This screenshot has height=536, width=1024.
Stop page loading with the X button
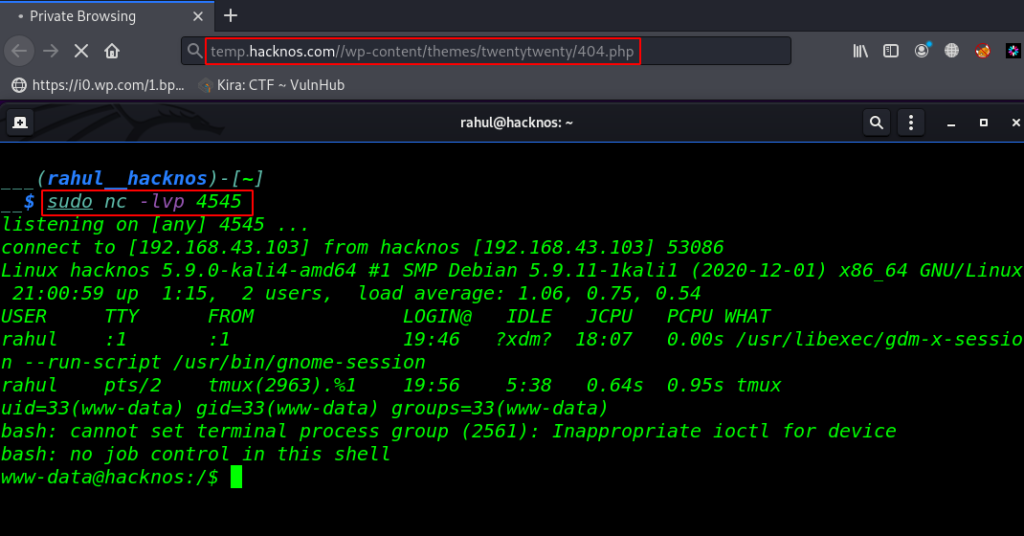[x=81, y=51]
